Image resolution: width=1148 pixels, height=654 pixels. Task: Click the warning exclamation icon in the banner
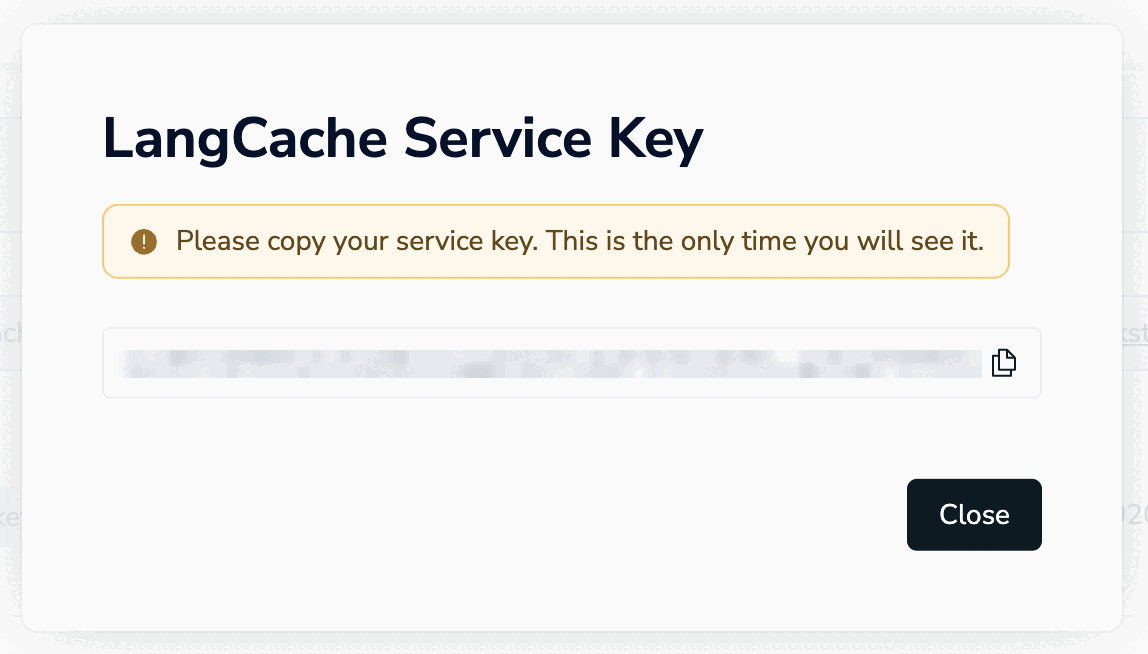(x=144, y=241)
